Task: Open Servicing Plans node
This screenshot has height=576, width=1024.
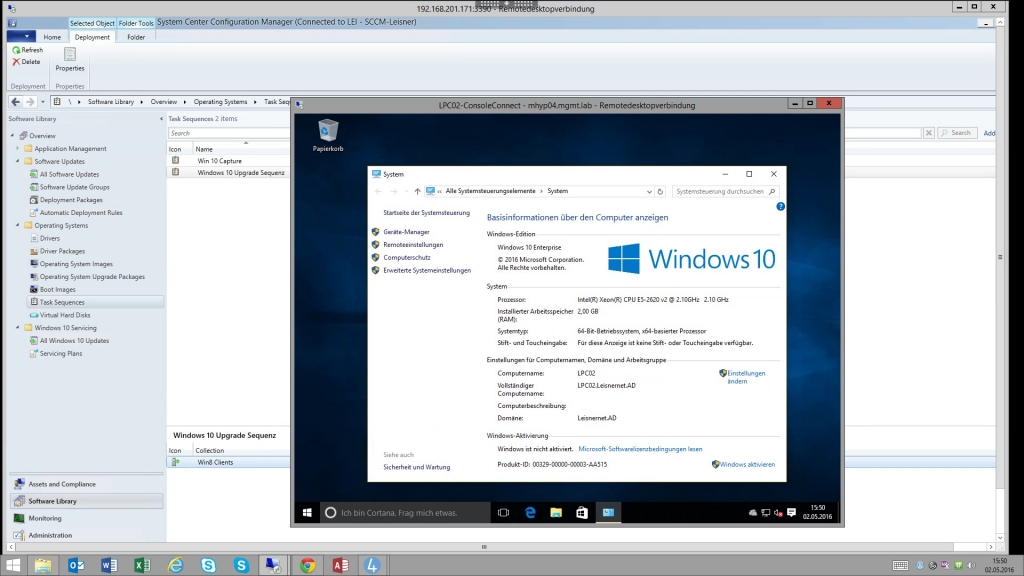Action: pyautogui.click(x=56, y=353)
